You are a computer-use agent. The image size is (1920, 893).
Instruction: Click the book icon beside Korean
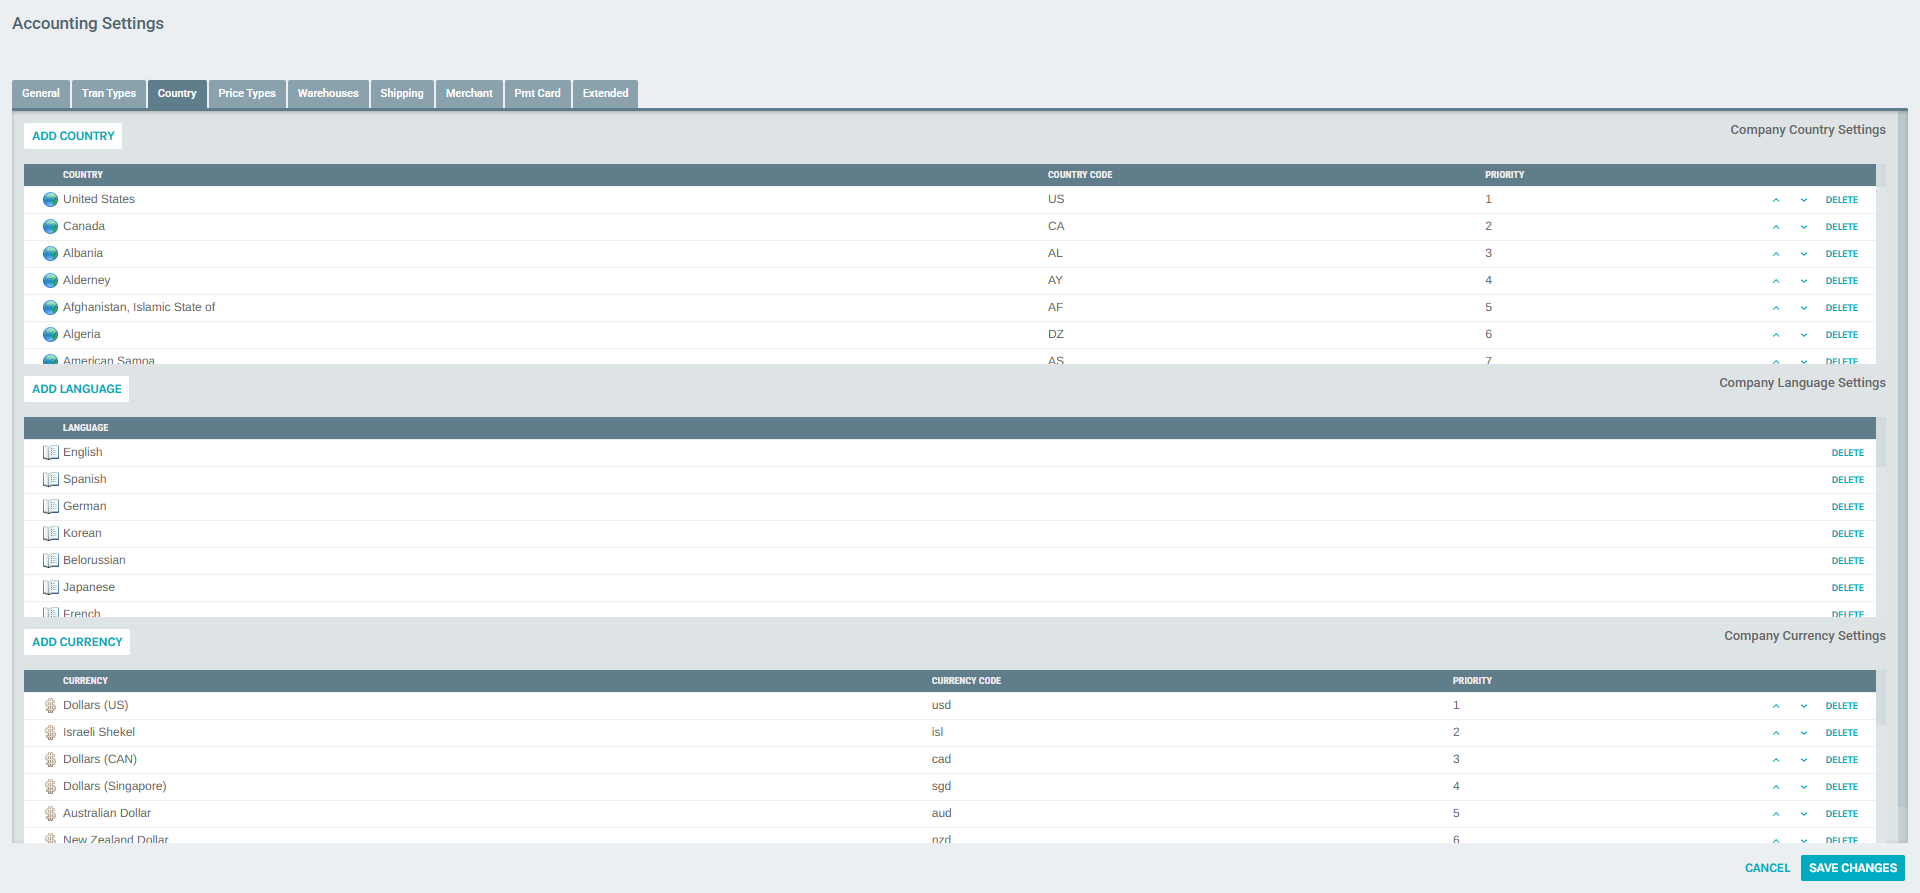pos(51,534)
